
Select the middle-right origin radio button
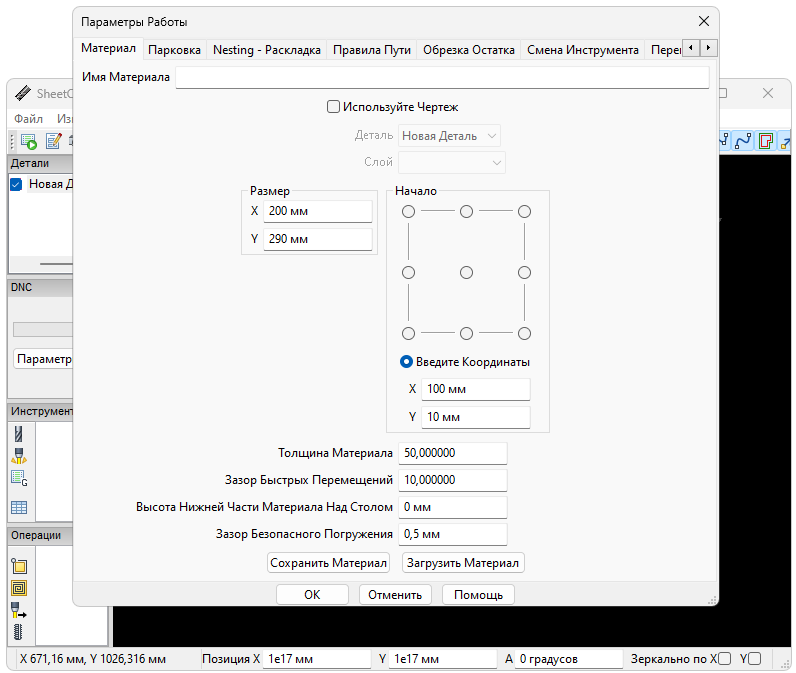524,273
